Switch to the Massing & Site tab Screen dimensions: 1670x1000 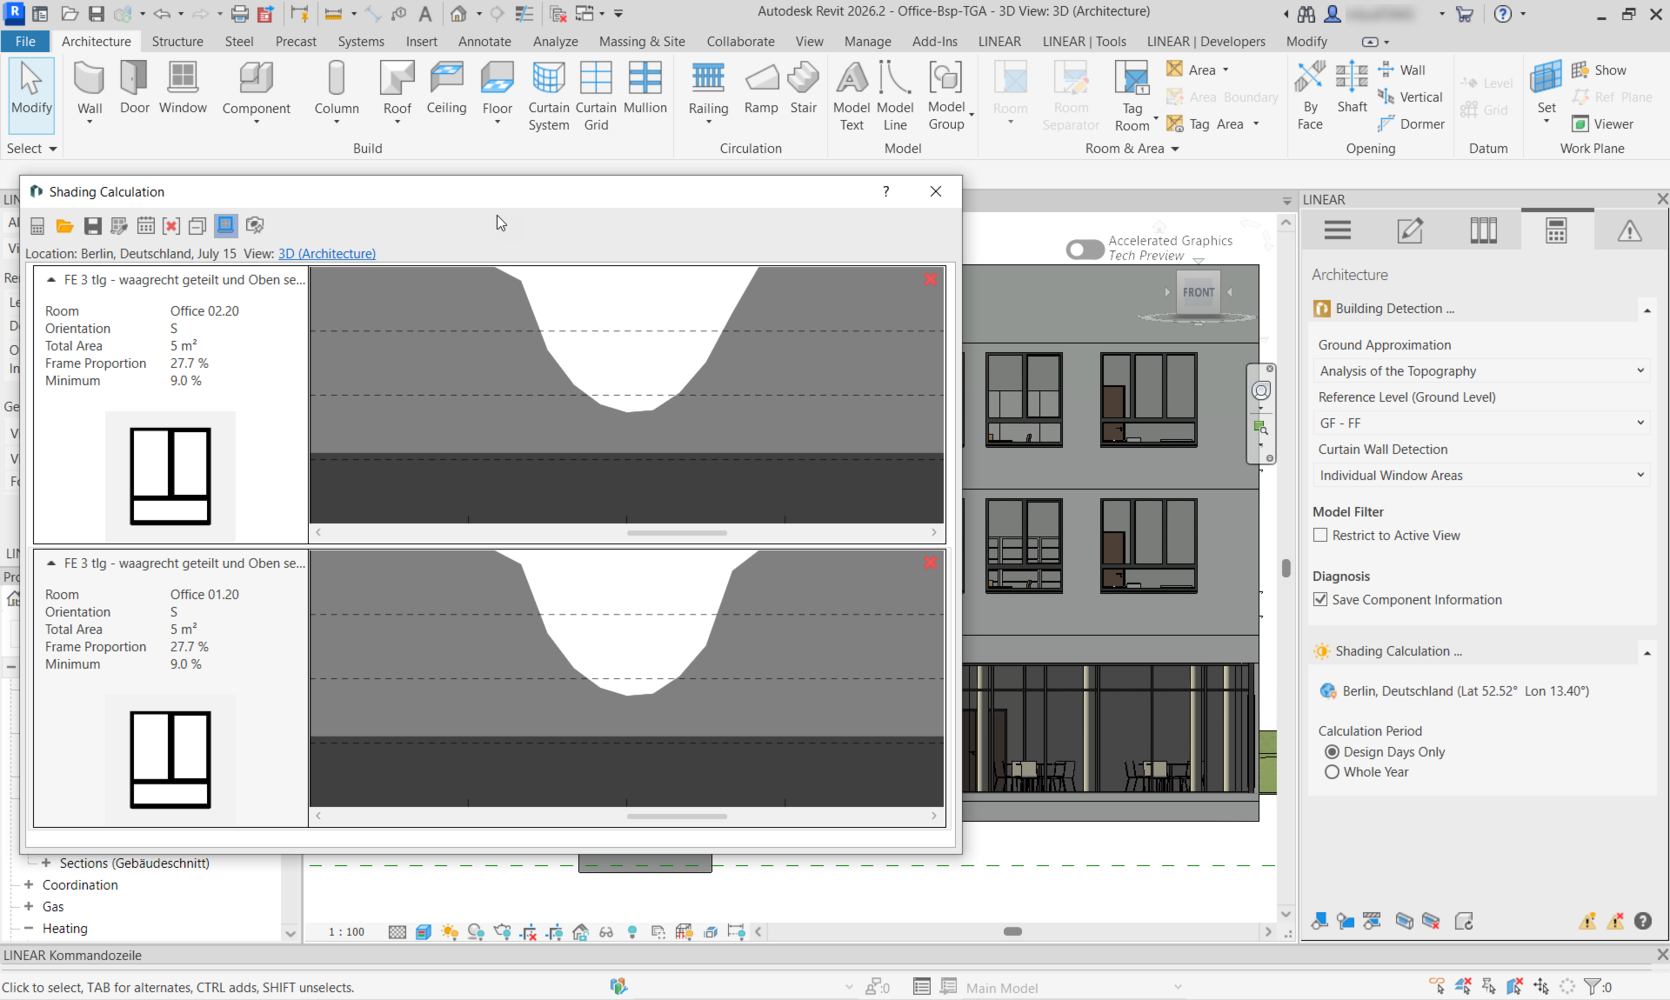coord(641,41)
